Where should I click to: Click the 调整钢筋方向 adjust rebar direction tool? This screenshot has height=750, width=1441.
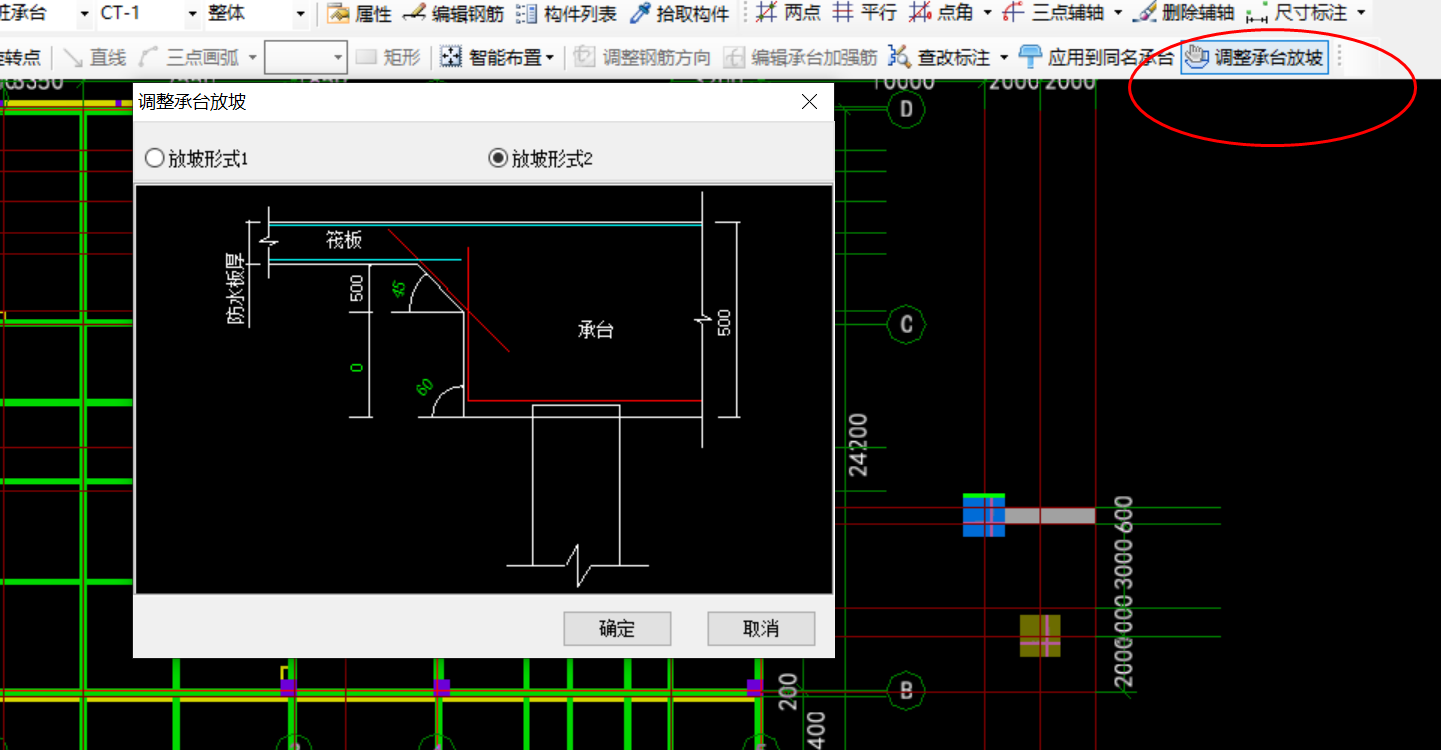click(642, 57)
